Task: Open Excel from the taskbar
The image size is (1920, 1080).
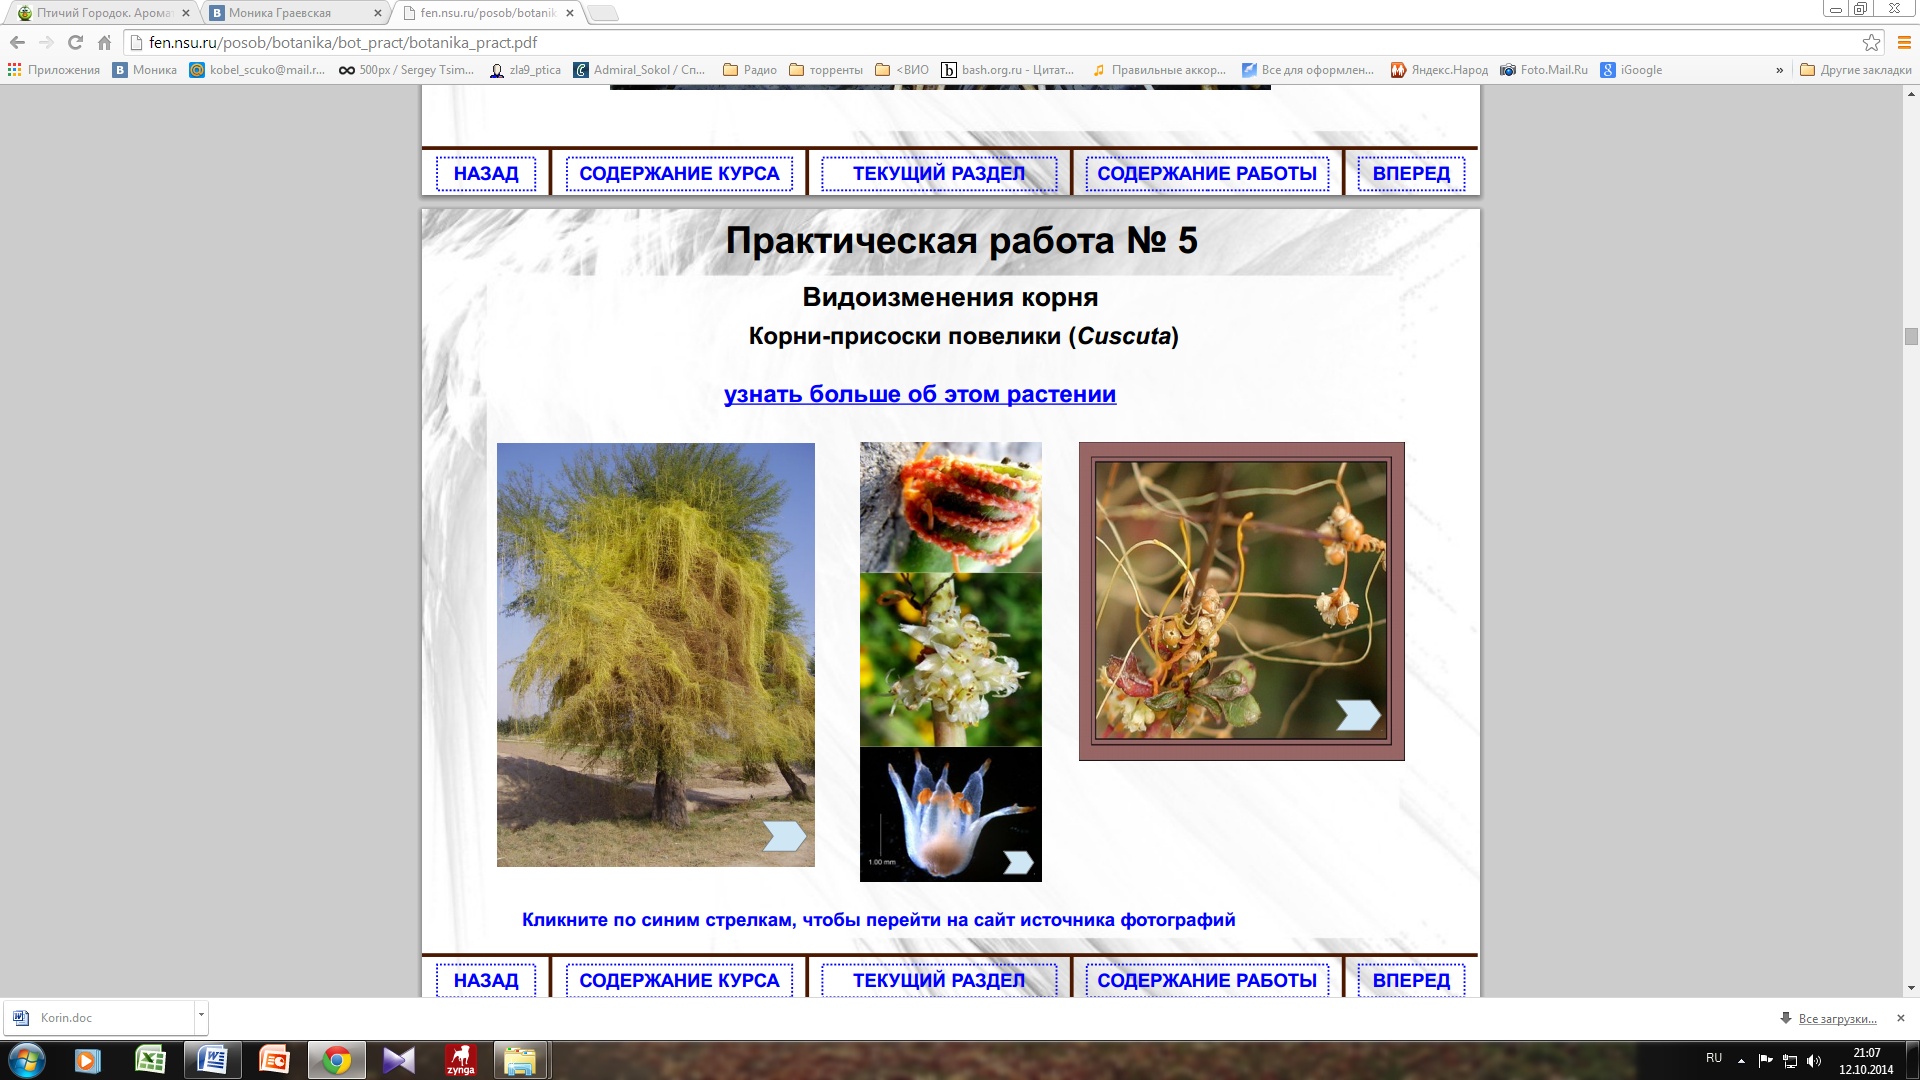Action: click(x=151, y=1060)
